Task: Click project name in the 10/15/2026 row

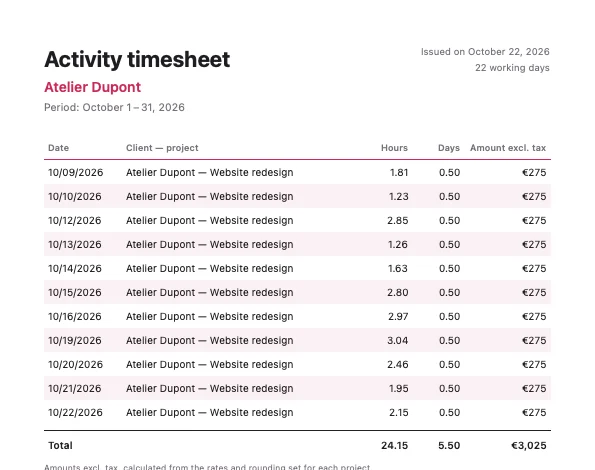Action: (209, 292)
